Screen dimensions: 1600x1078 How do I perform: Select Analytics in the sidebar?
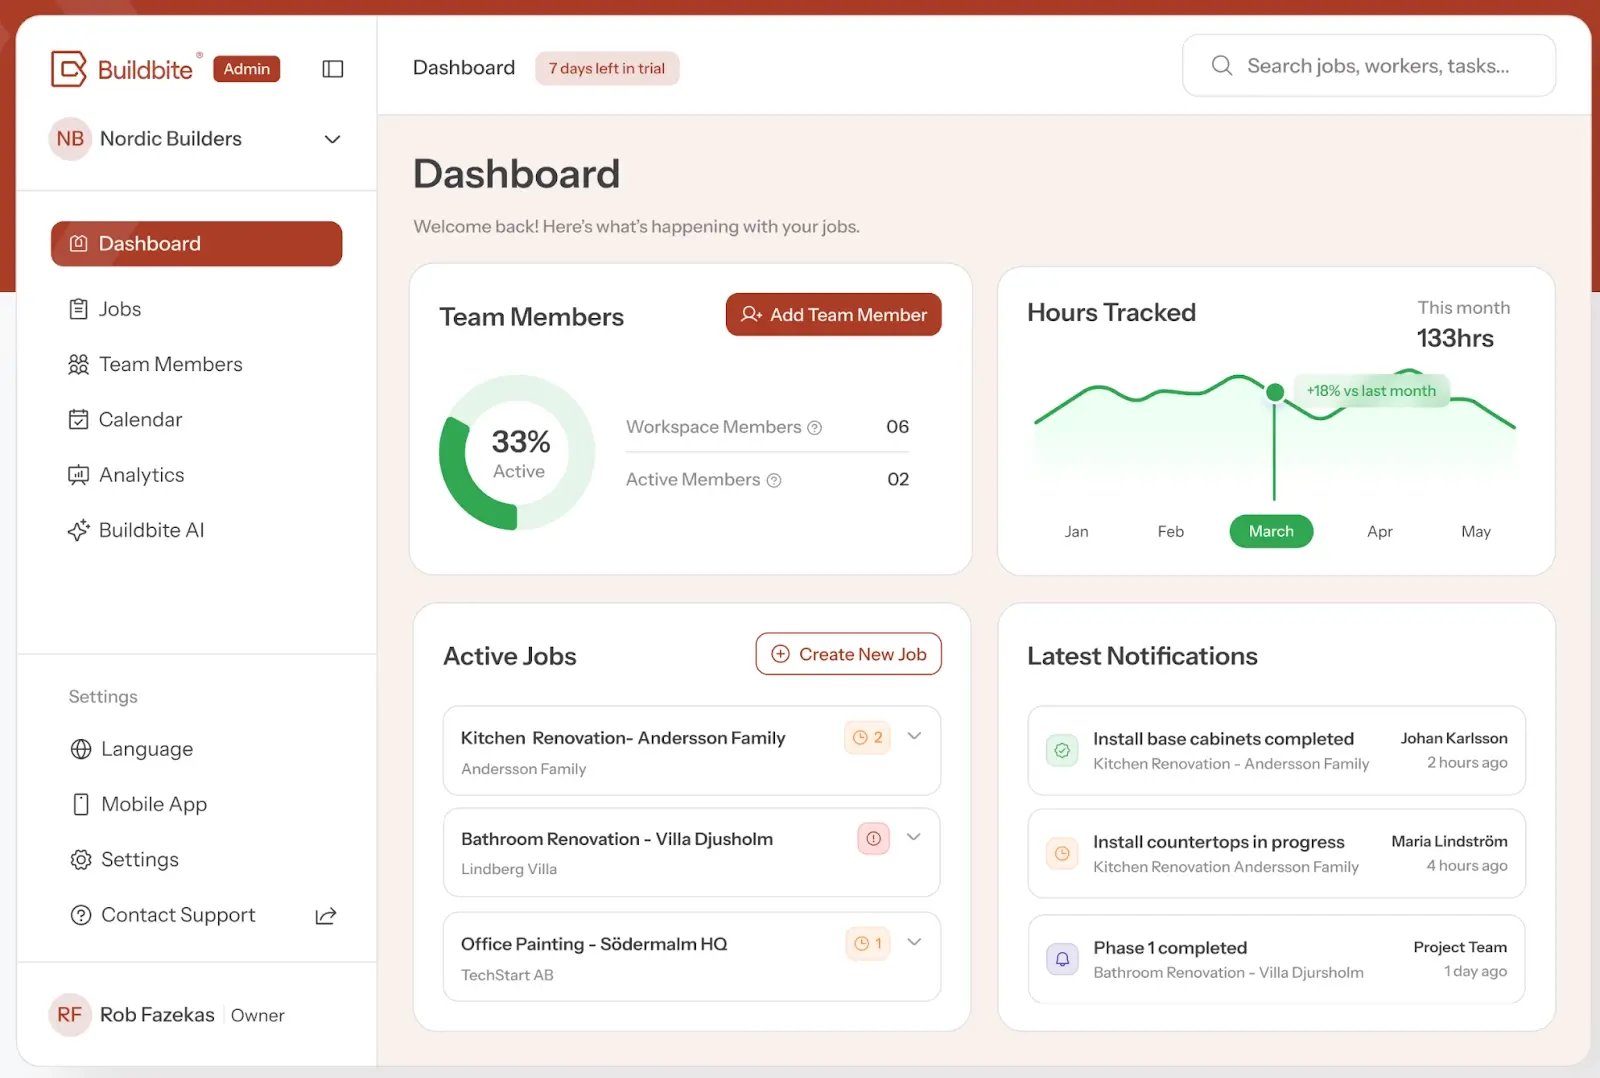pyautogui.click(x=79, y=475)
